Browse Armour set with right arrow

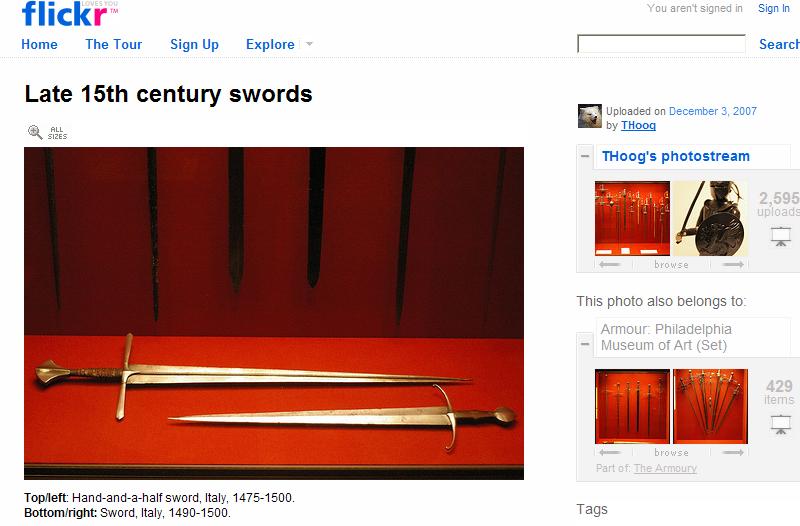tap(733, 453)
